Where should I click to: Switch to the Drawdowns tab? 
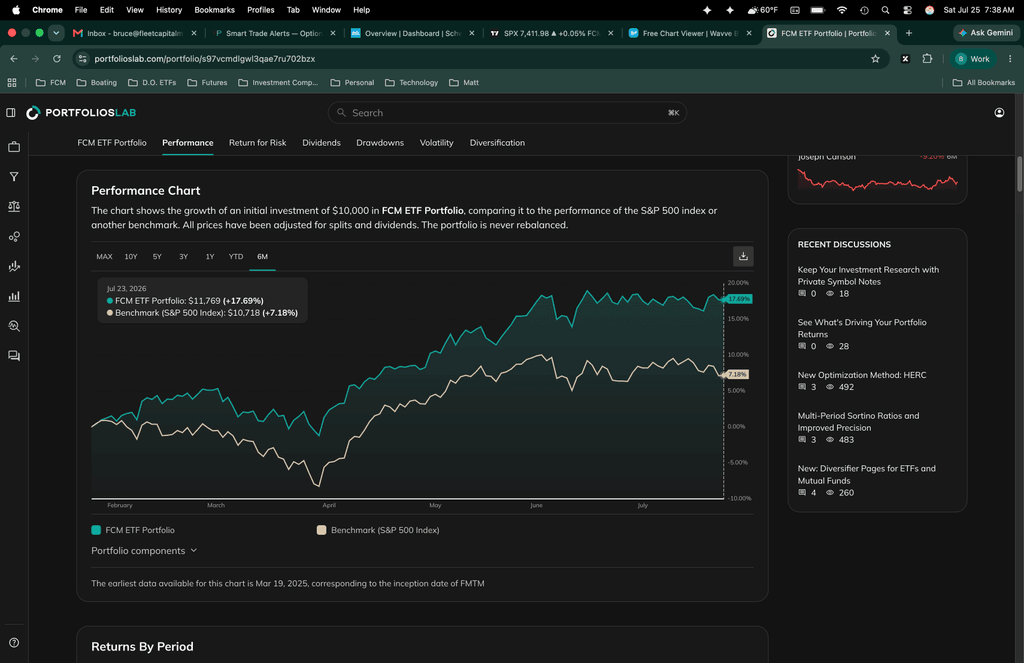(380, 142)
